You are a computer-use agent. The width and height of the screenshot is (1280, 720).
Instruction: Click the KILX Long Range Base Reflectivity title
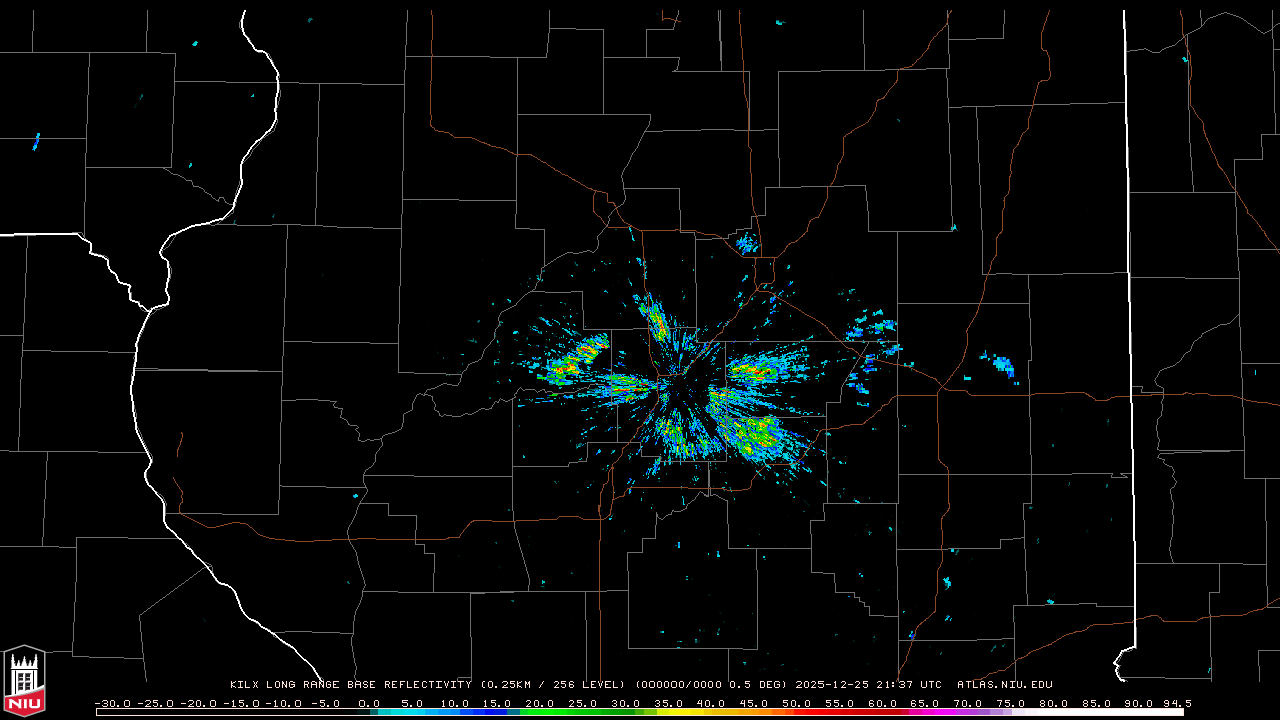point(350,685)
